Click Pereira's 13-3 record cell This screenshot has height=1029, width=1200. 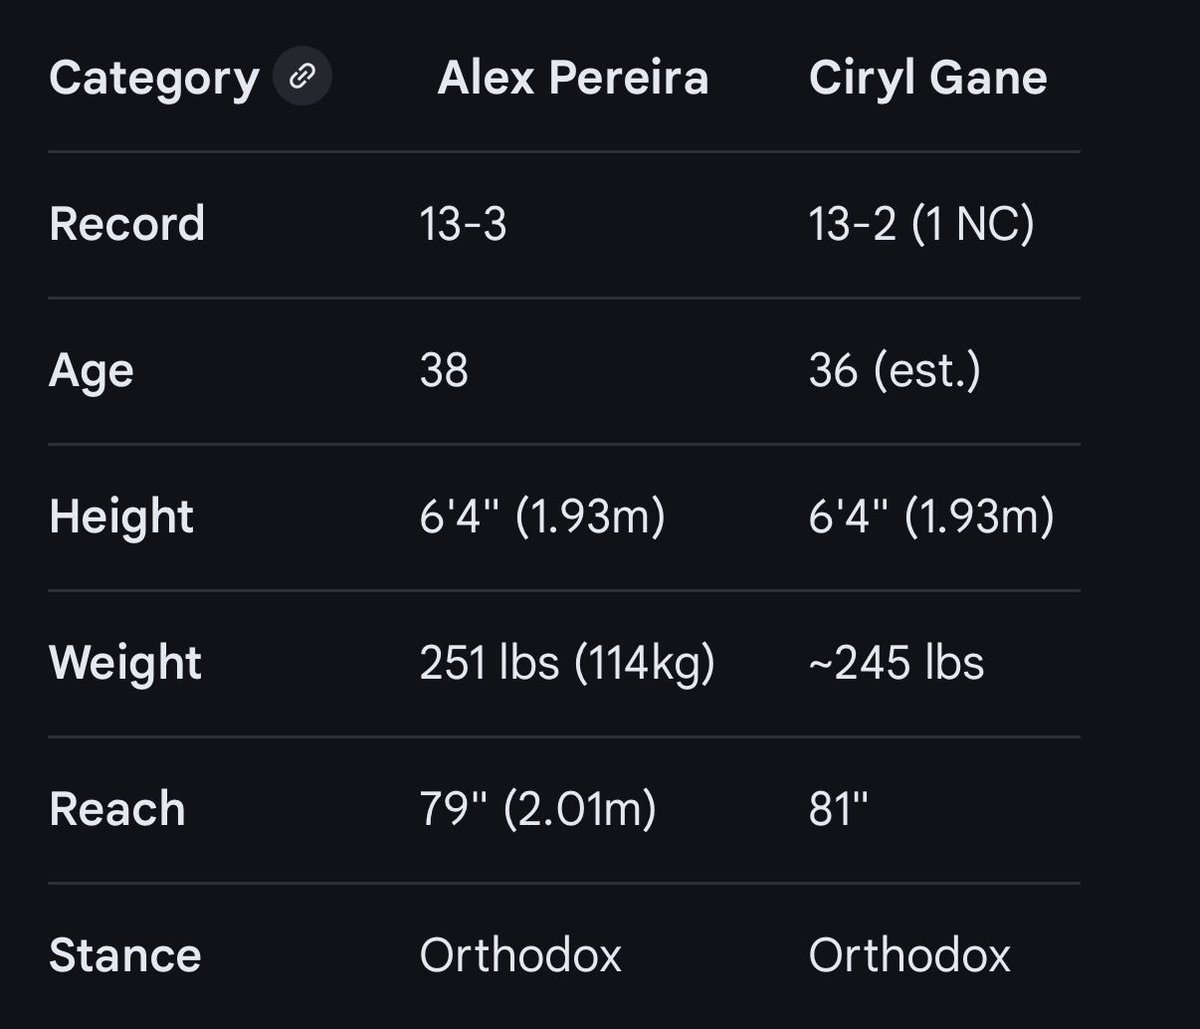(x=463, y=225)
